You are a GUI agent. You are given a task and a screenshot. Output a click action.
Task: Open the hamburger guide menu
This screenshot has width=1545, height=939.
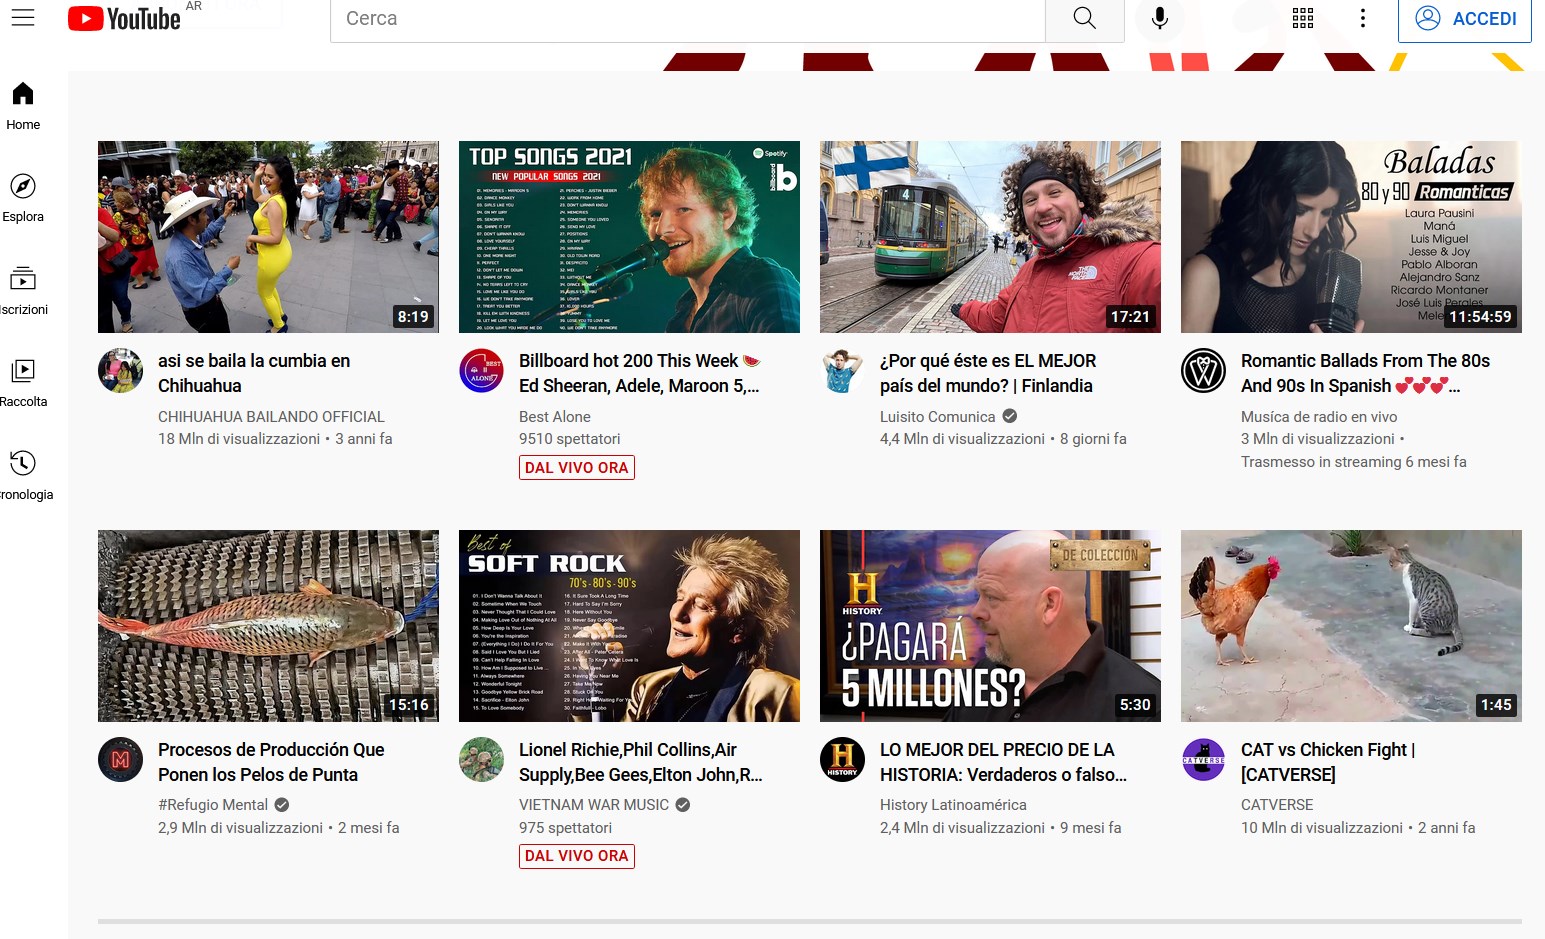click(x=23, y=18)
